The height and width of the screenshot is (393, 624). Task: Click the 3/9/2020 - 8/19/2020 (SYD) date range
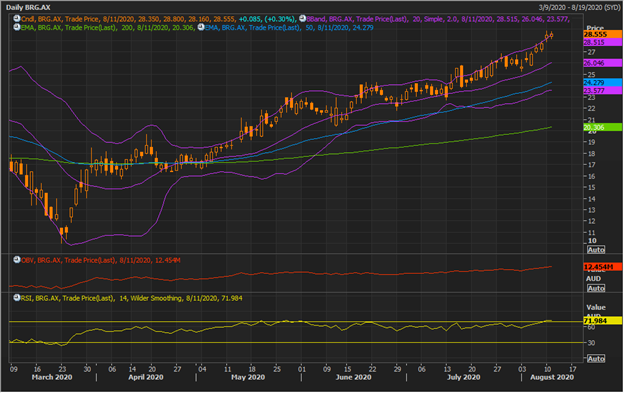[579, 8]
